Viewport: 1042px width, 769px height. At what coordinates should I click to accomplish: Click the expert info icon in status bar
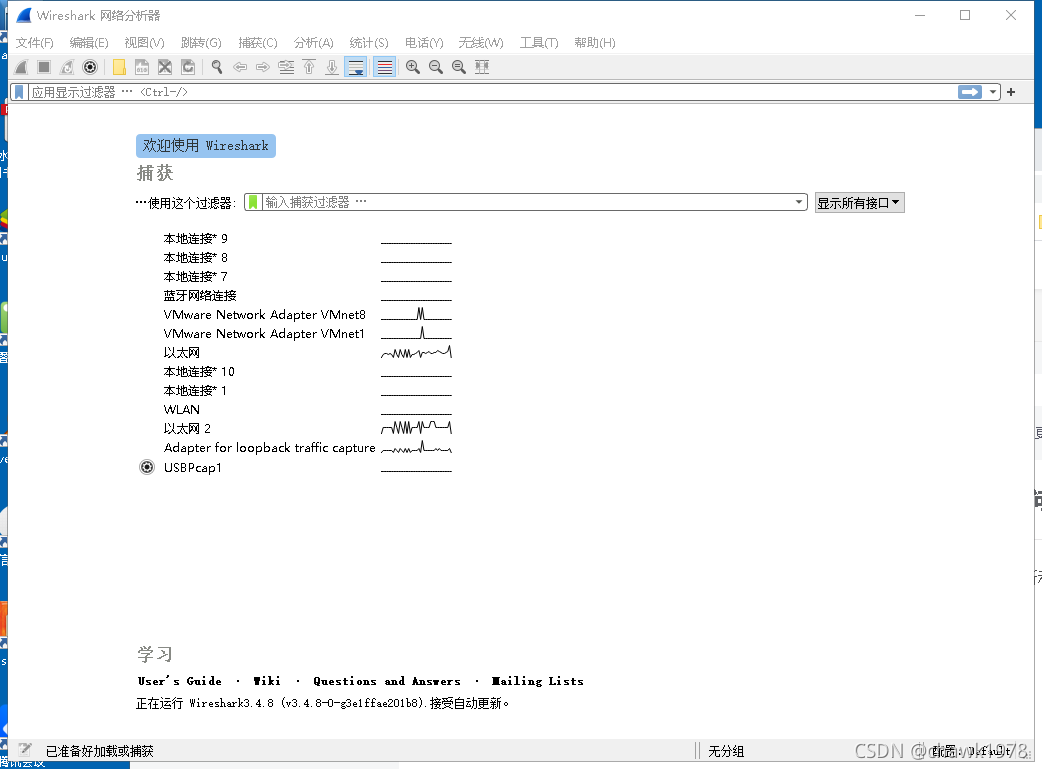[25, 750]
